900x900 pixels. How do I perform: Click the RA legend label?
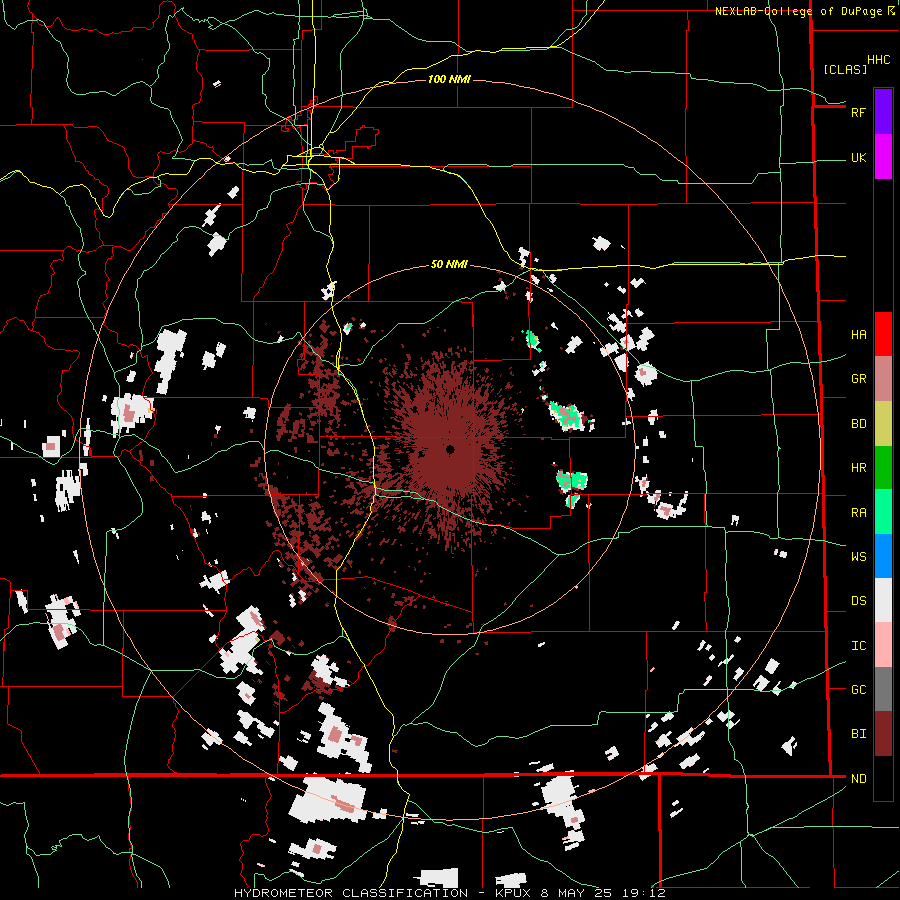858,513
